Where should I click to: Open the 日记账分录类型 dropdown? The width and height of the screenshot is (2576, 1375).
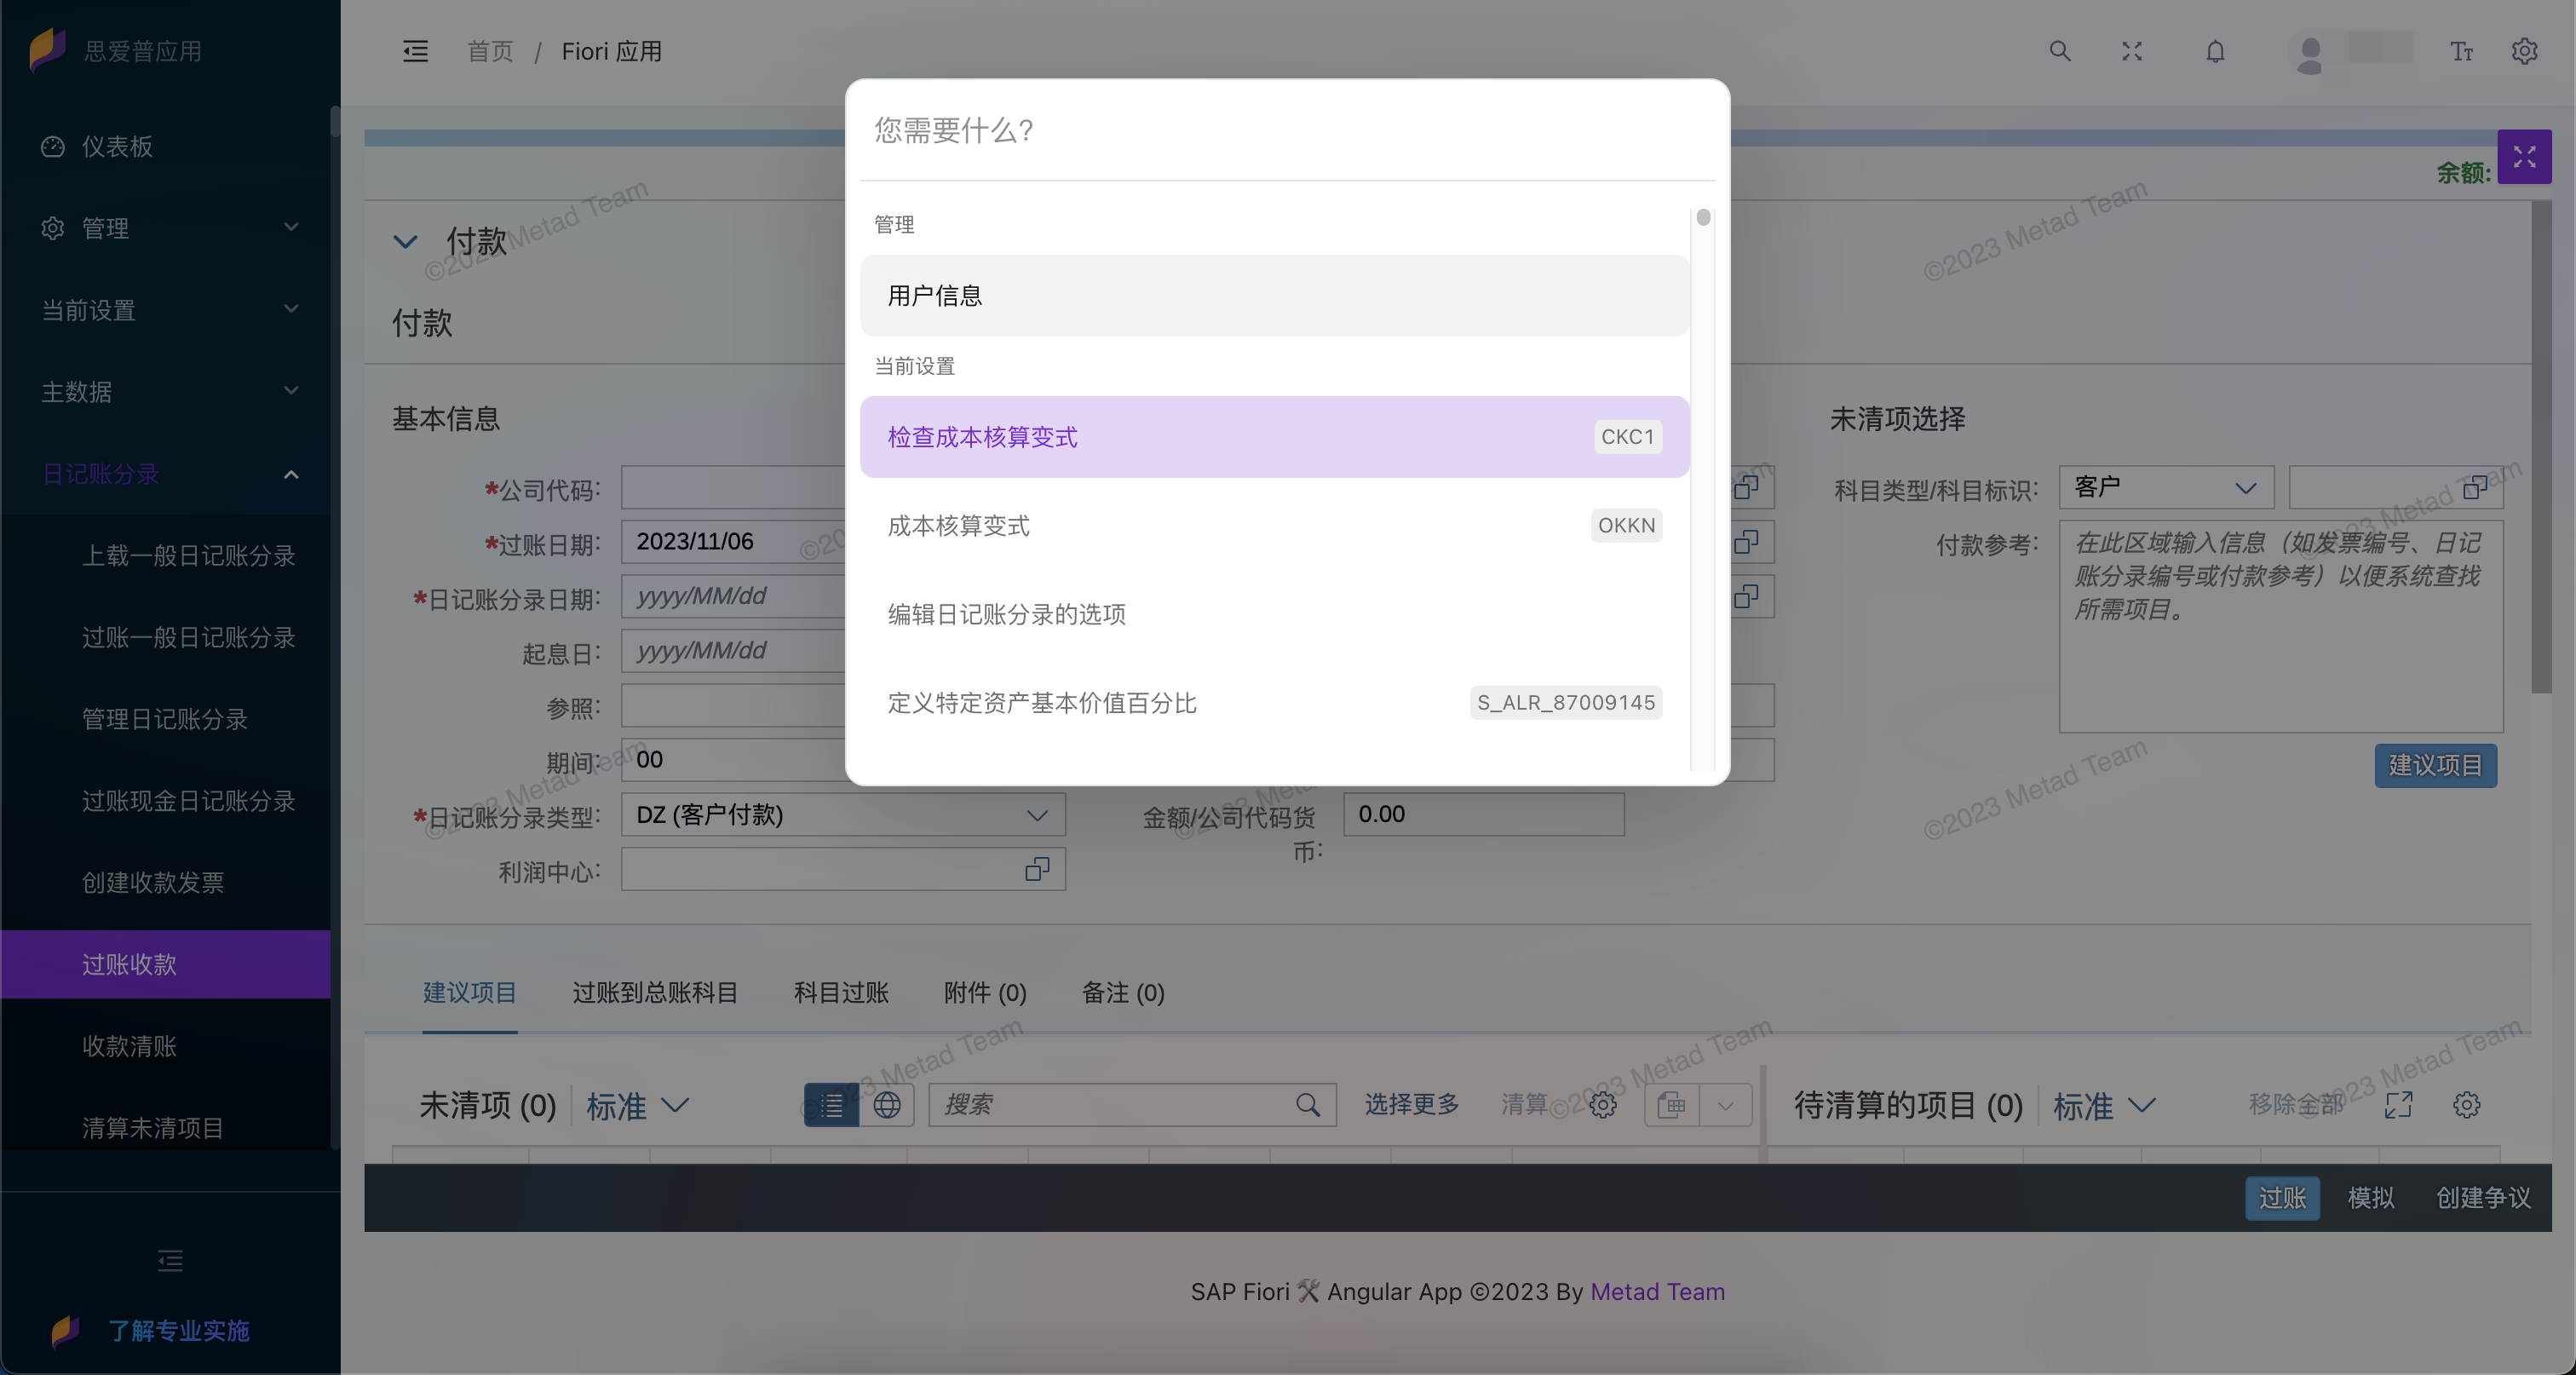point(1037,815)
